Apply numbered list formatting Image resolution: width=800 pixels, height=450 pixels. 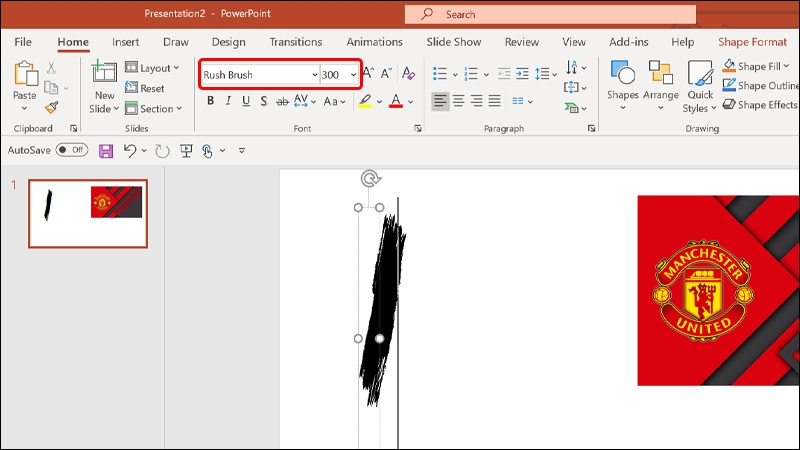point(470,74)
